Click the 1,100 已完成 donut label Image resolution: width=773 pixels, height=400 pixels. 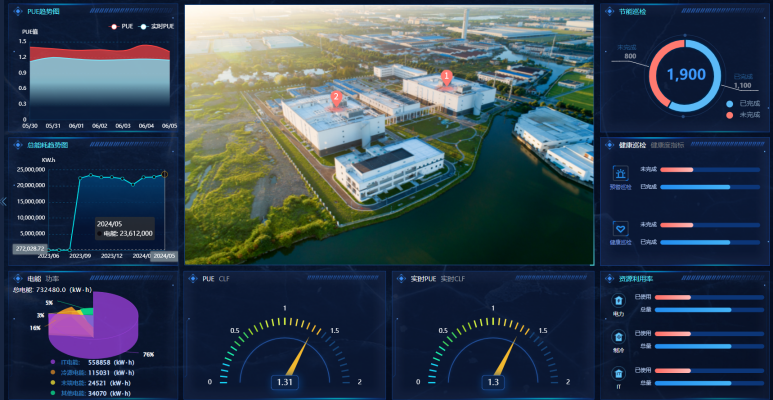coord(742,85)
